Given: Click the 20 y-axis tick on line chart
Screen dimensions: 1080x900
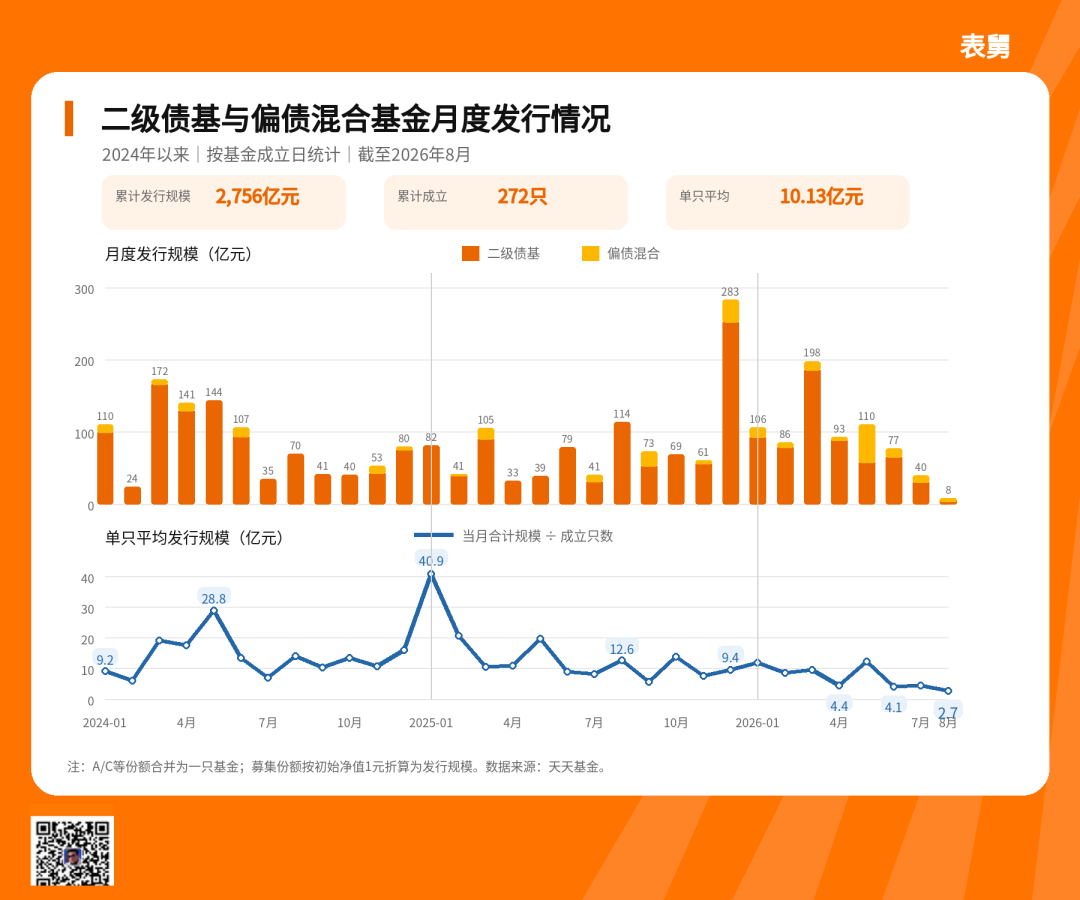Looking at the screenshot, I should [x=87, y=640].
